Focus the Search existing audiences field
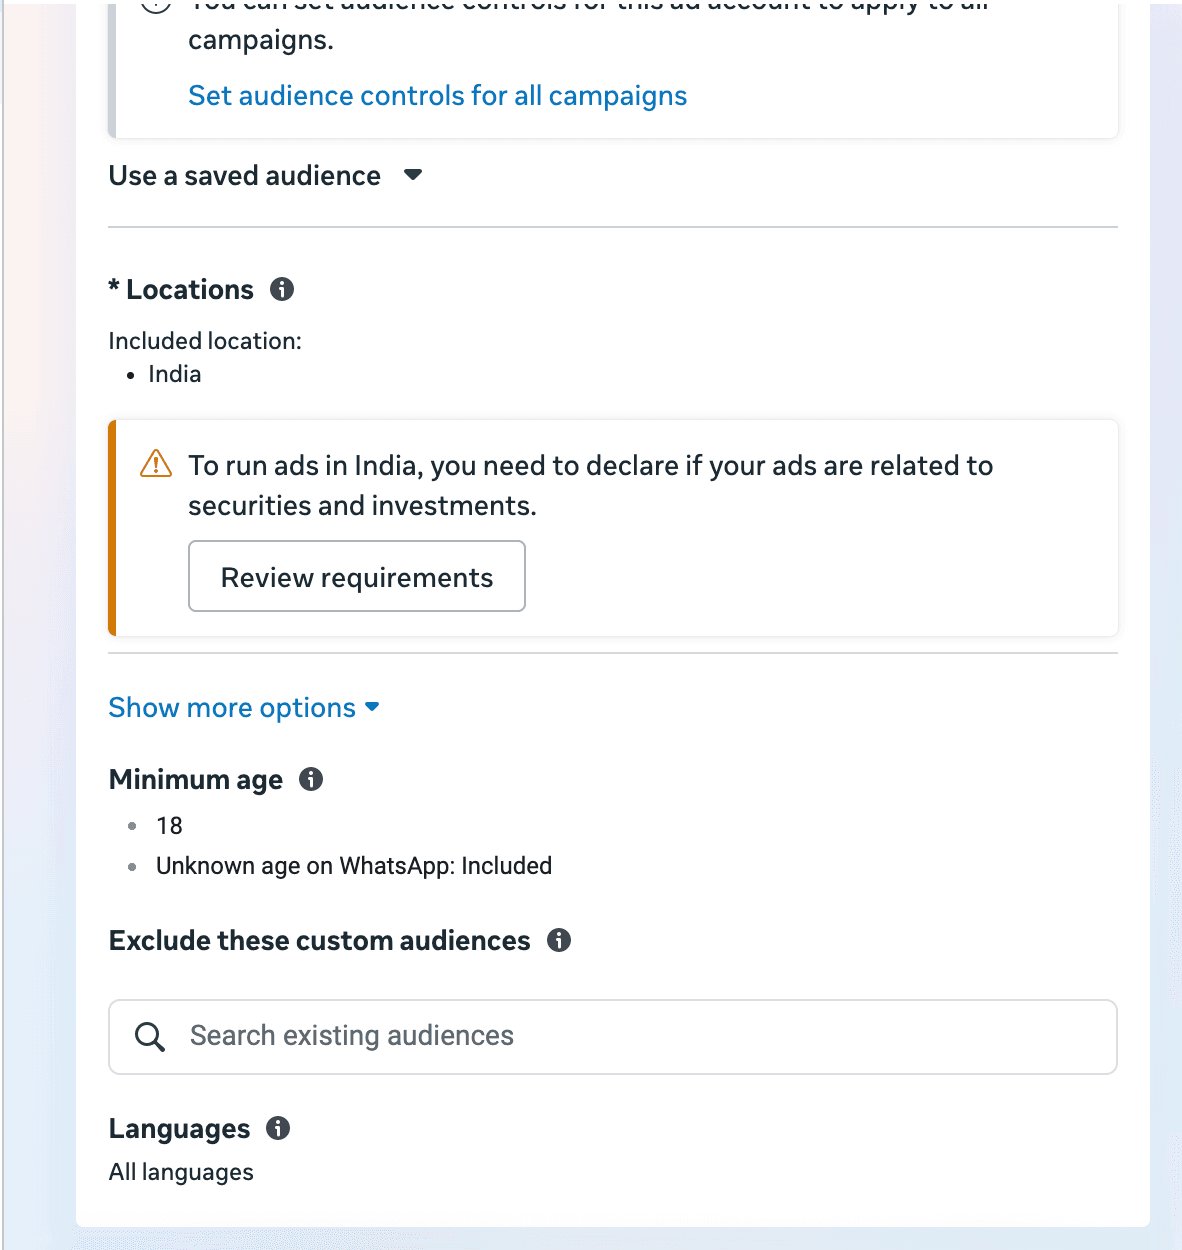The image size is (1182, 1250). pos(640,1037)
